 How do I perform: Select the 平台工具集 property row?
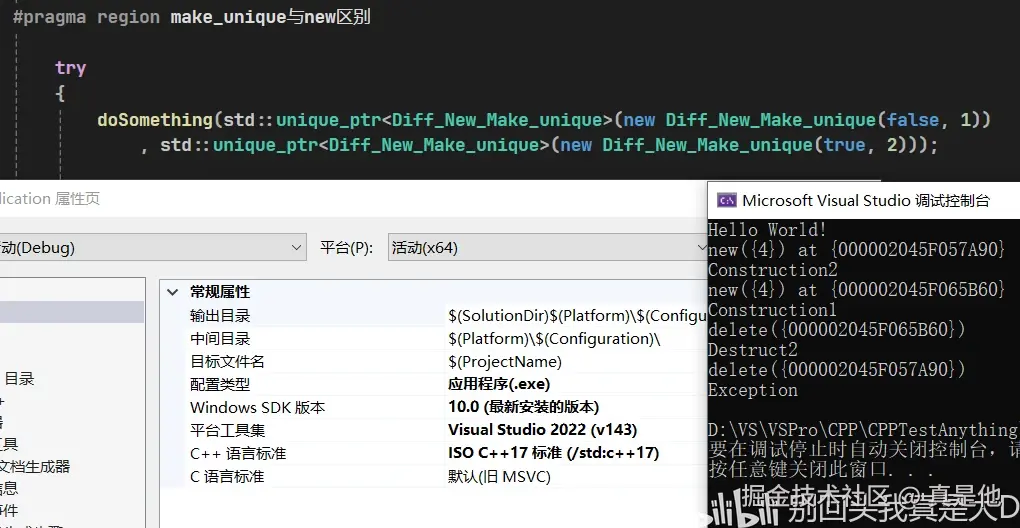[434, 430]
